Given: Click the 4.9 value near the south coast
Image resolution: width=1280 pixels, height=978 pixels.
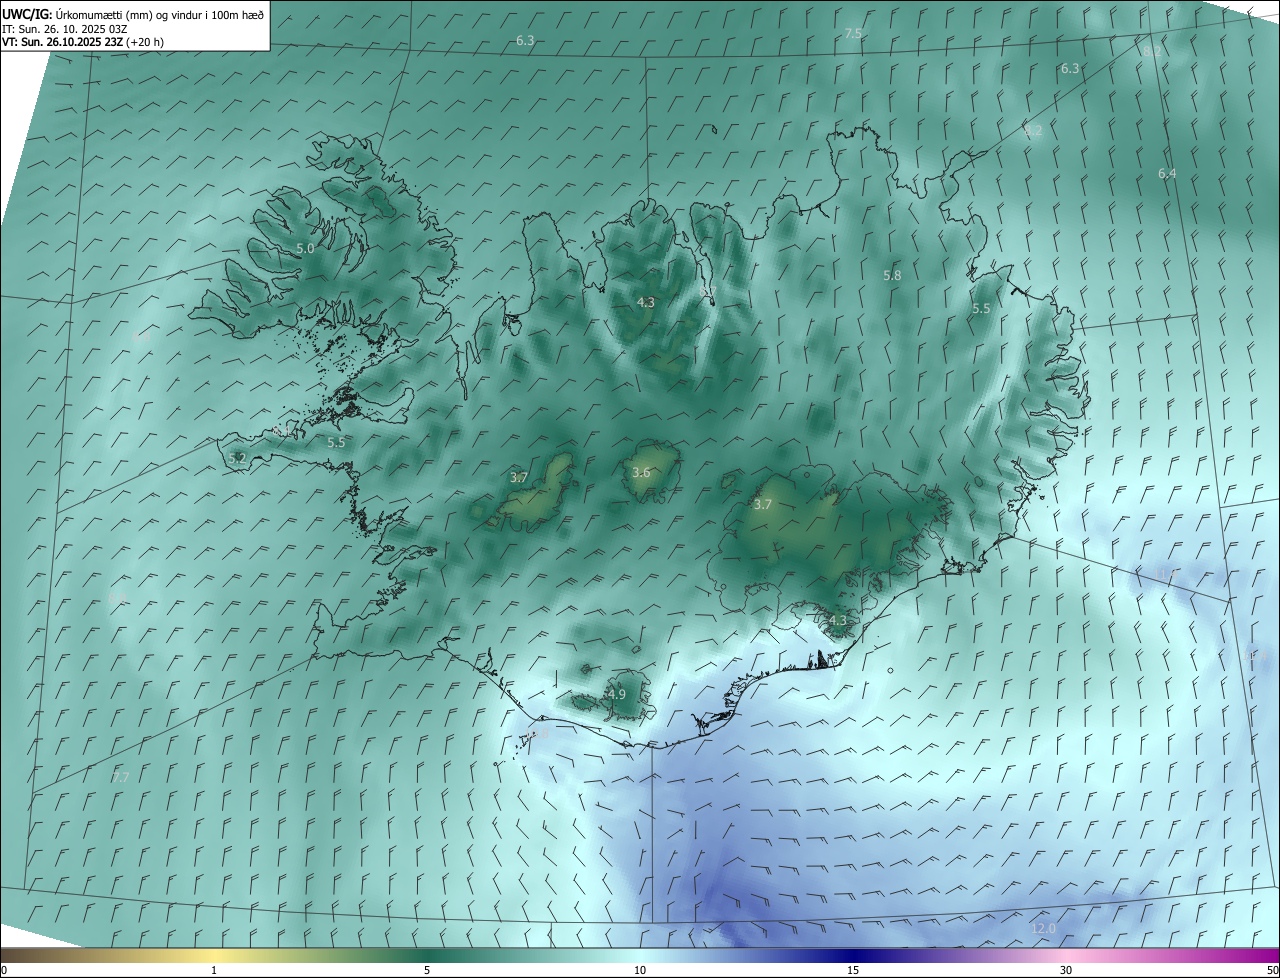Looking at the screenshot, I should coord(616,694).
